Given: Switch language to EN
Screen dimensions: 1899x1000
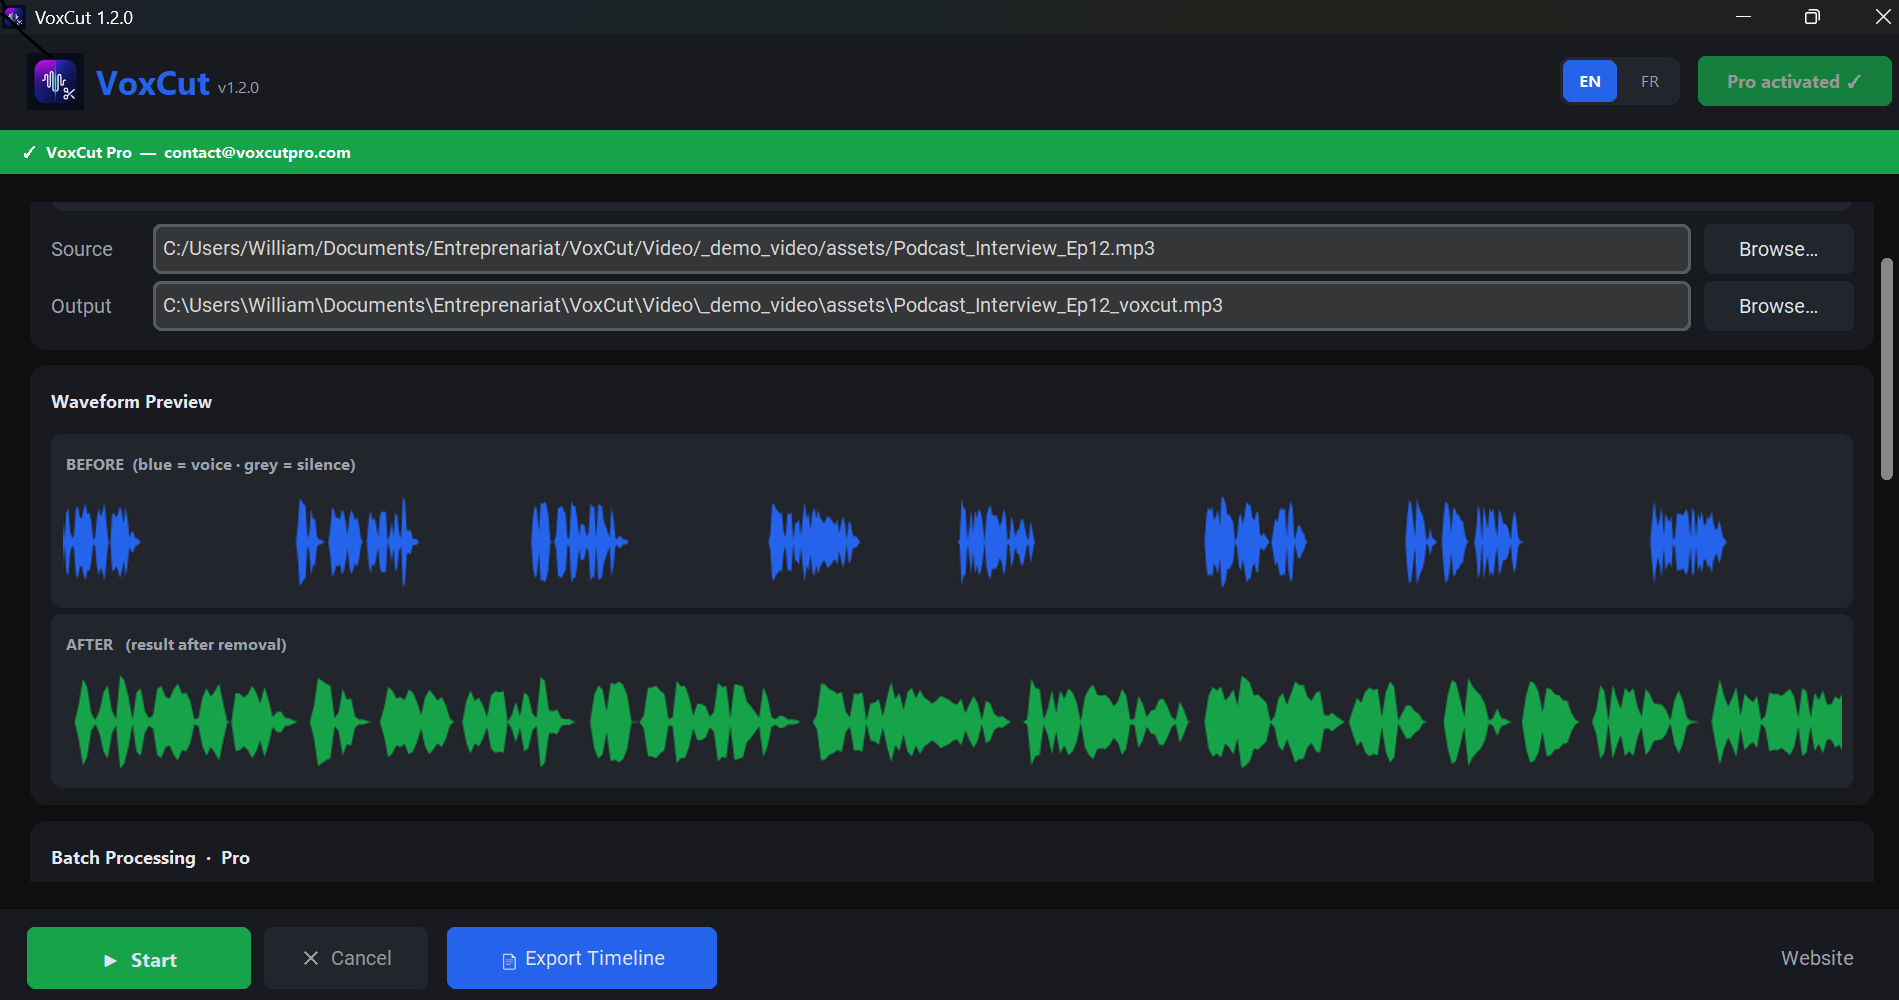Looking at the screenshot, I should pyautogui.click(x=1589, y=82).
